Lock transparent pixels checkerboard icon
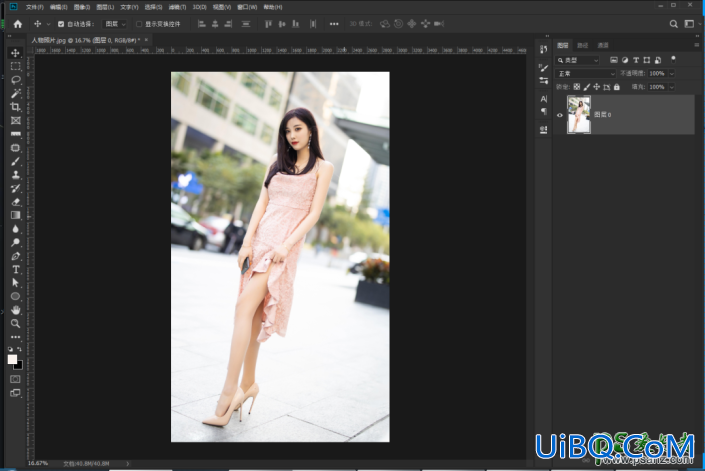Image resolution: width=705 pixels, height=471 pixels. pyautogui.click(x=577, y=87)
